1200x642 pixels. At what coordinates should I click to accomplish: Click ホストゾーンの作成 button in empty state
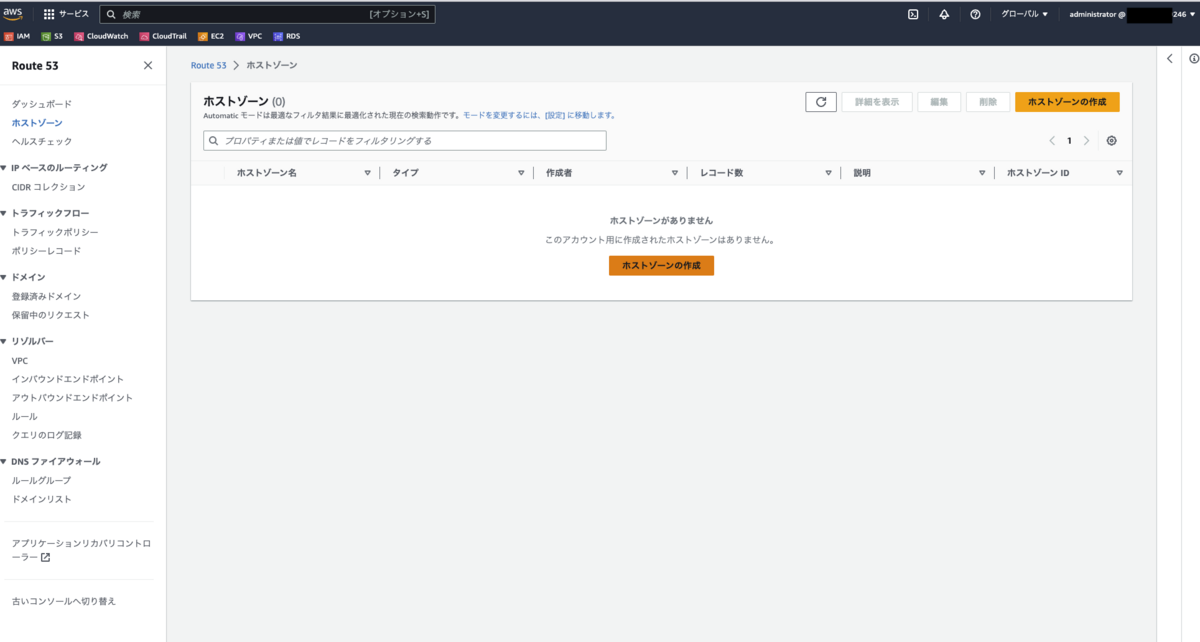pos(661,266)
